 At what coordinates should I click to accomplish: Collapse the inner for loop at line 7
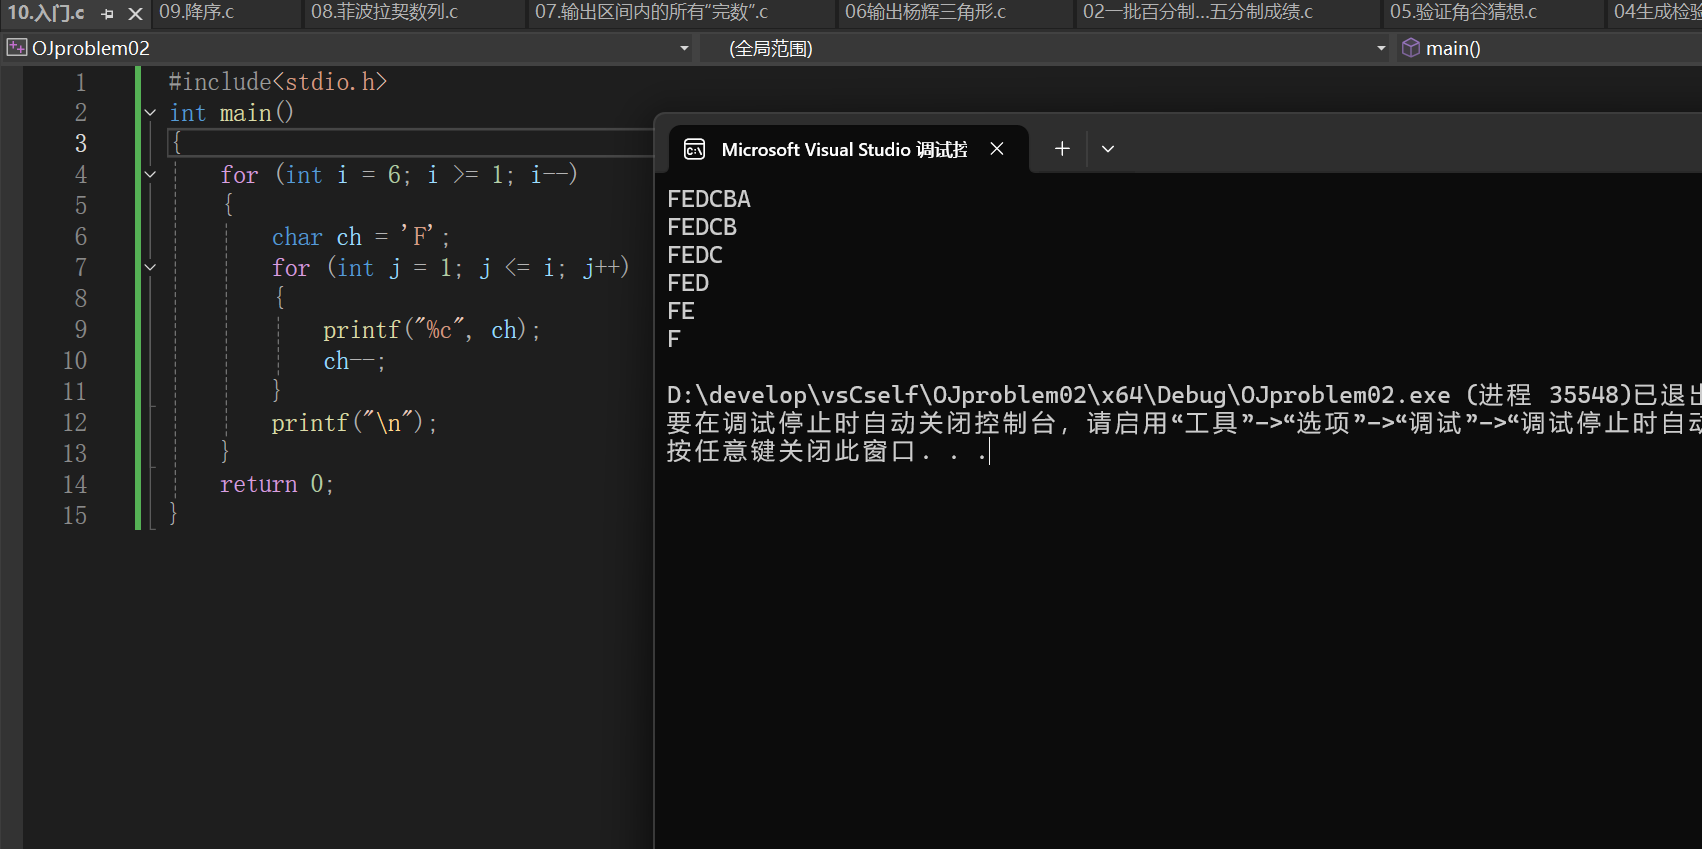150,268
